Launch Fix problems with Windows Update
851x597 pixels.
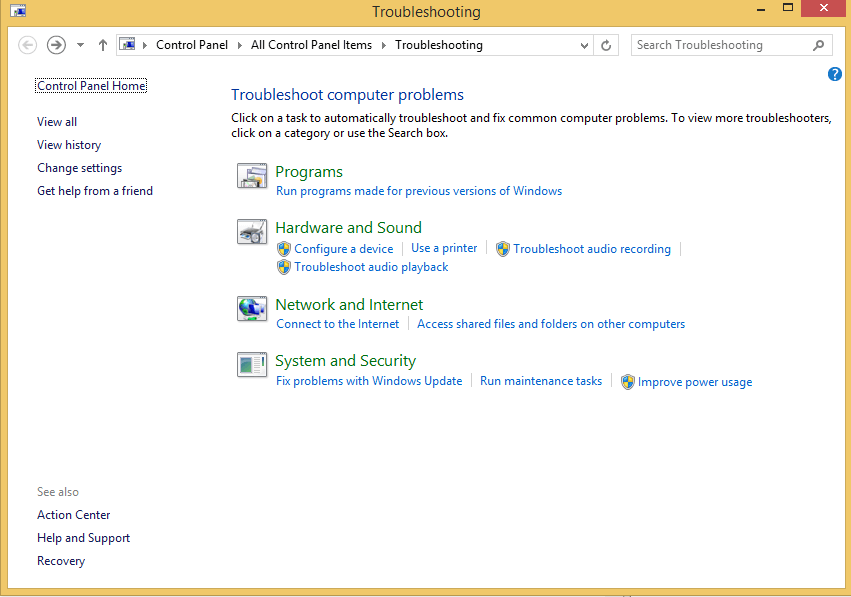pyautogui.click(x=369, y=381)
